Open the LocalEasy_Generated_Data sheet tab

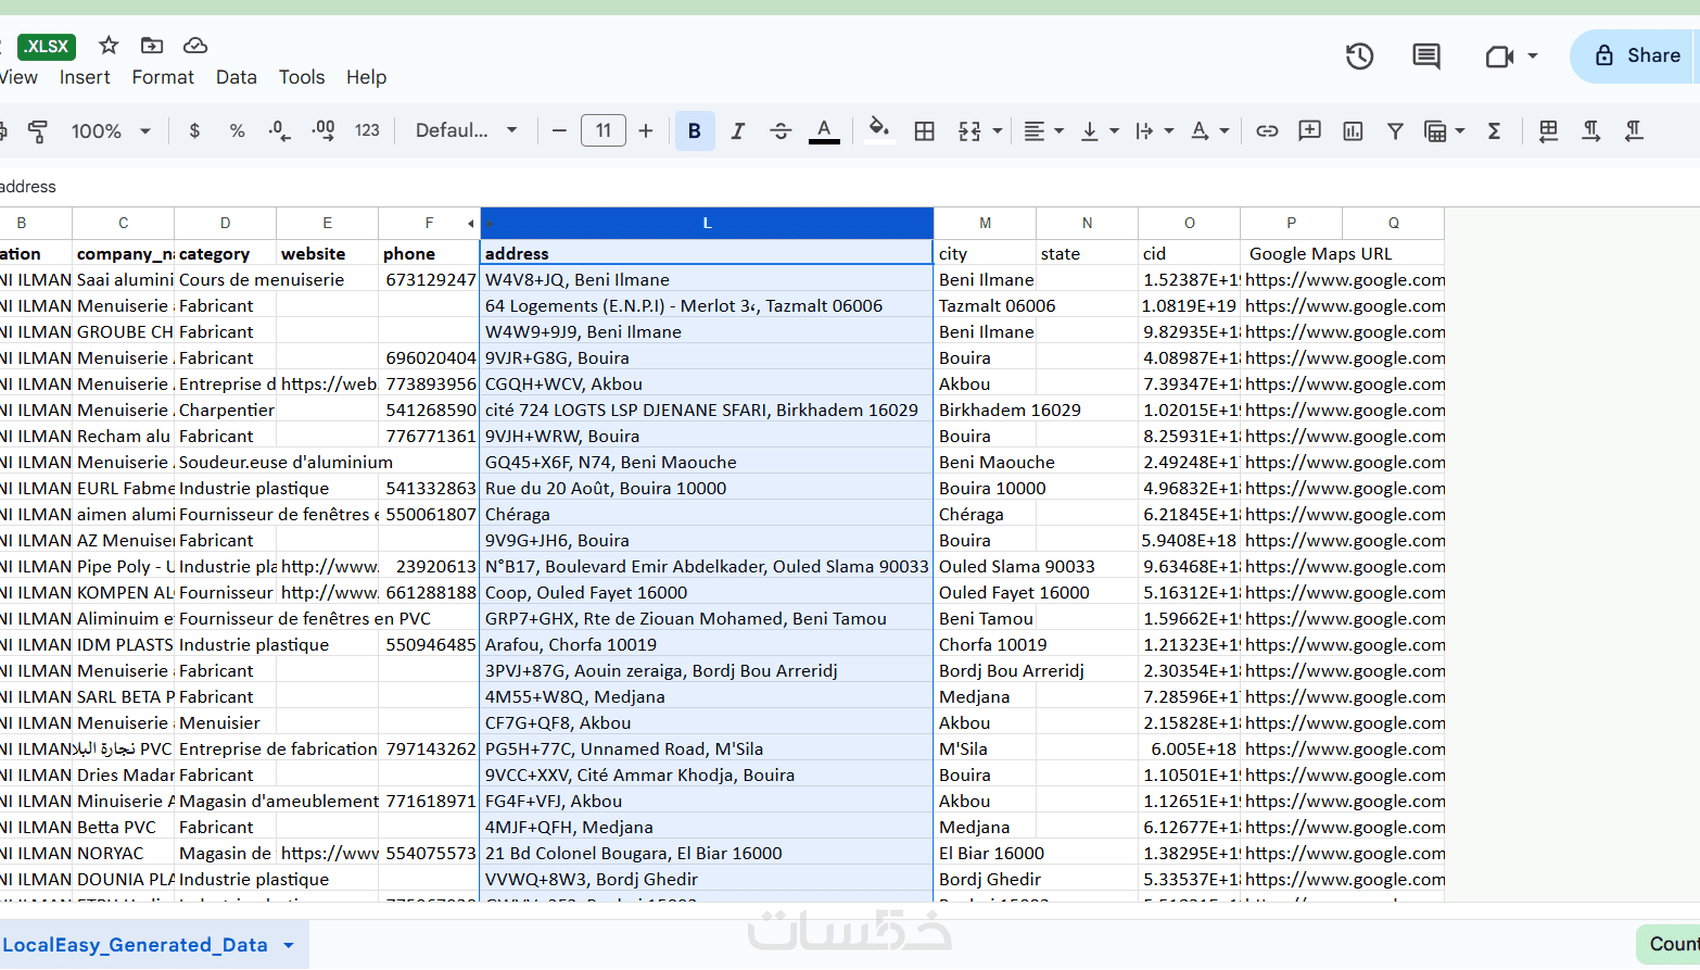coord(135,945)
